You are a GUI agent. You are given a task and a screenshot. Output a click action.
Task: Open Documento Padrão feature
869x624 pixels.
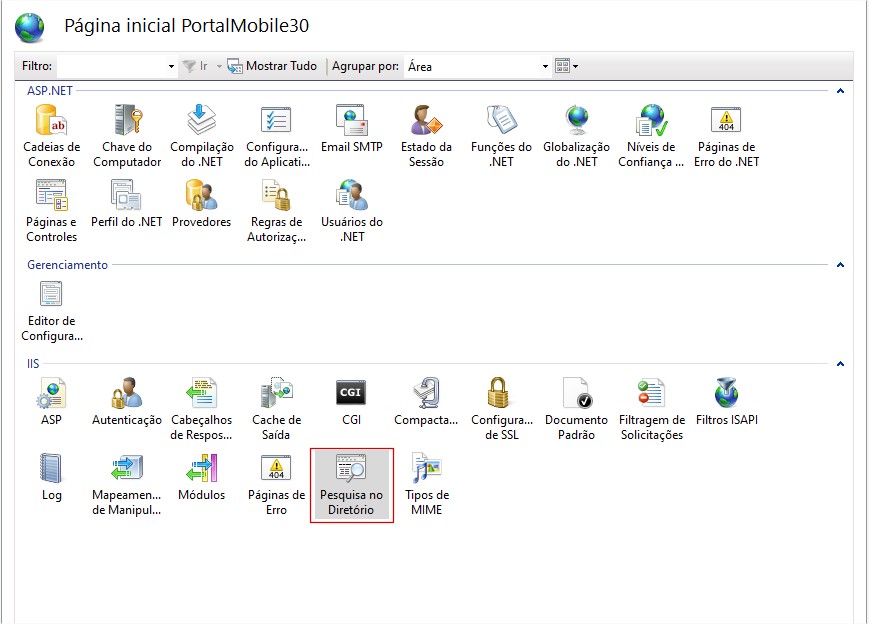point(576,410)
